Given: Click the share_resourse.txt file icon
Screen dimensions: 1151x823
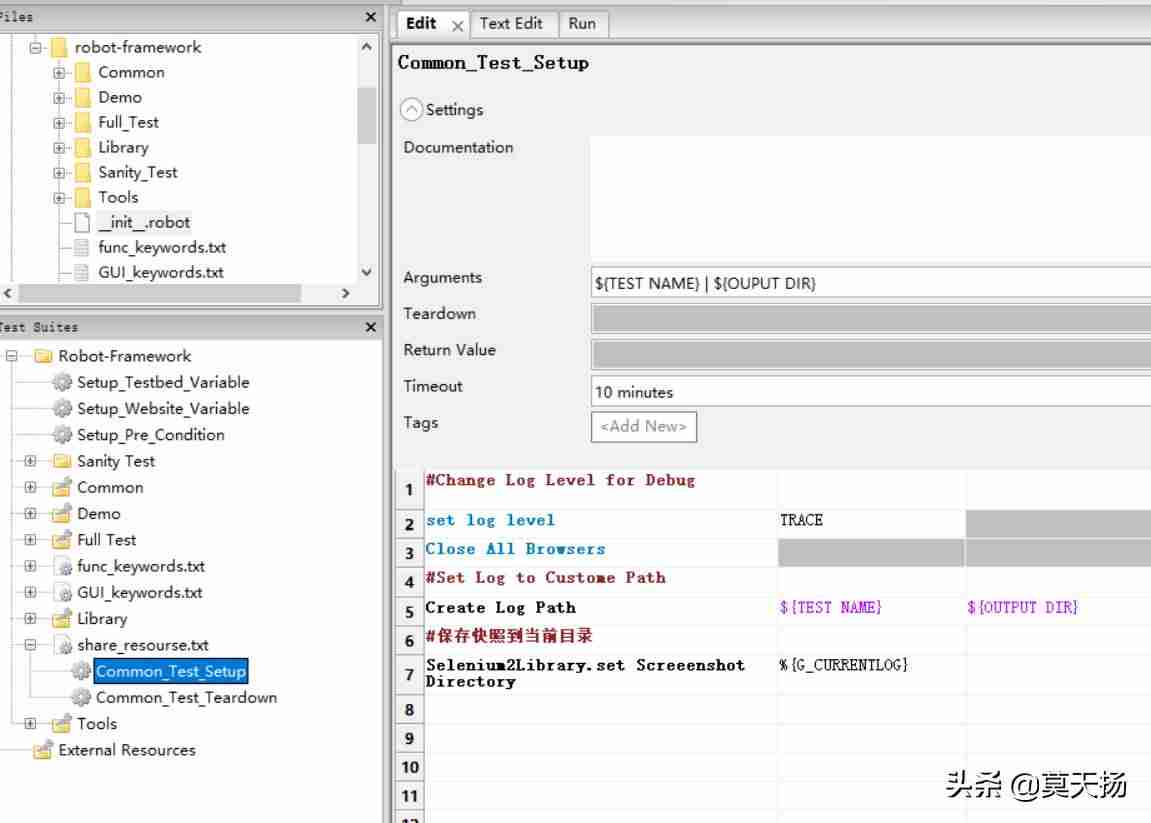Looking at the screenshot, I should tap(63, 645).
